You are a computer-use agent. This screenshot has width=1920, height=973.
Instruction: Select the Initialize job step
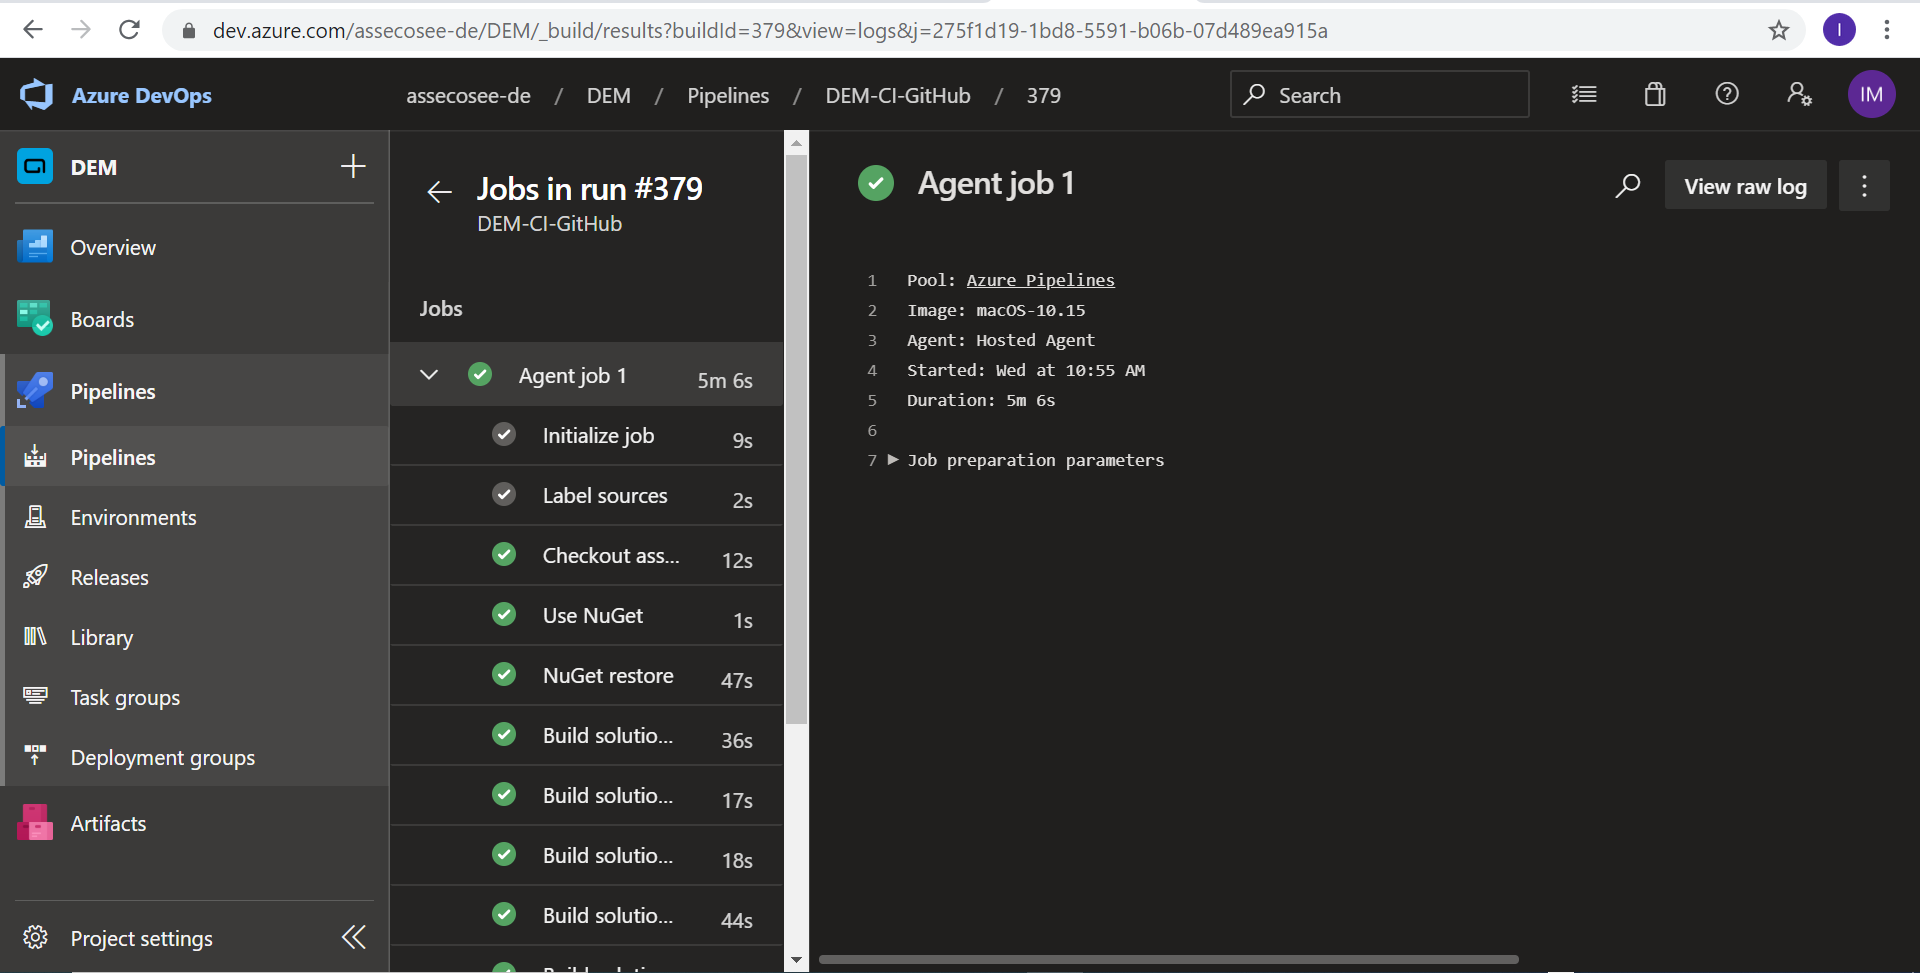(x=586, y=436)
